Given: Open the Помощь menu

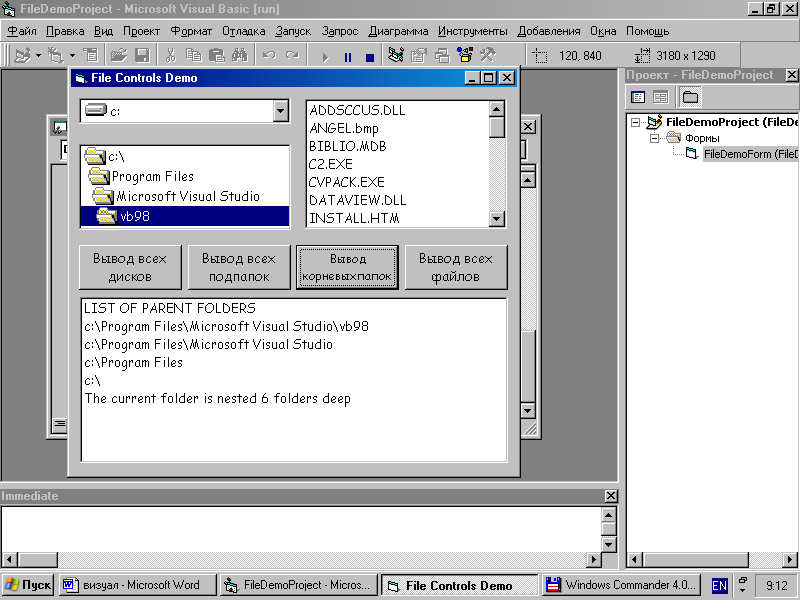Looking at the screenshot, I should tap(647, 31).
